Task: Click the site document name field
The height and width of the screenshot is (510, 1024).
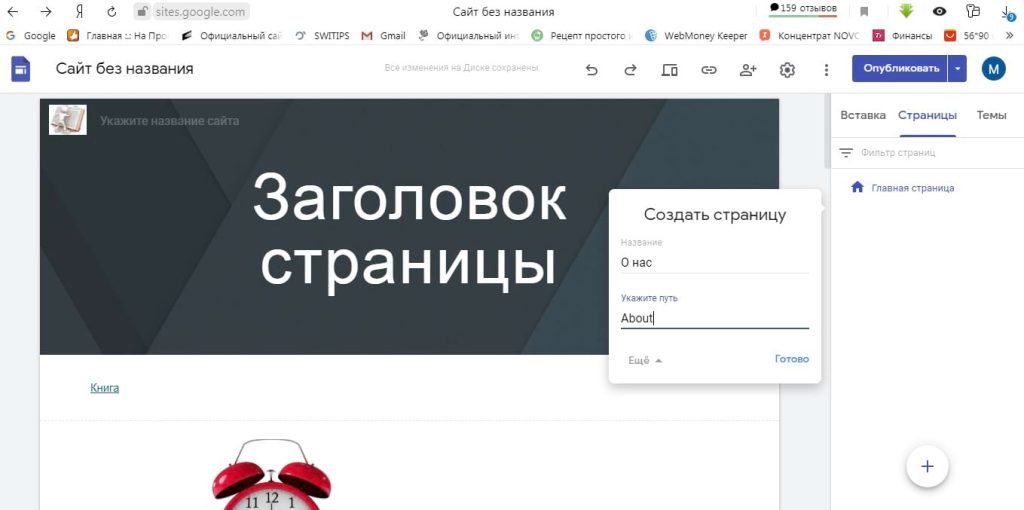Action: point(124,69)
